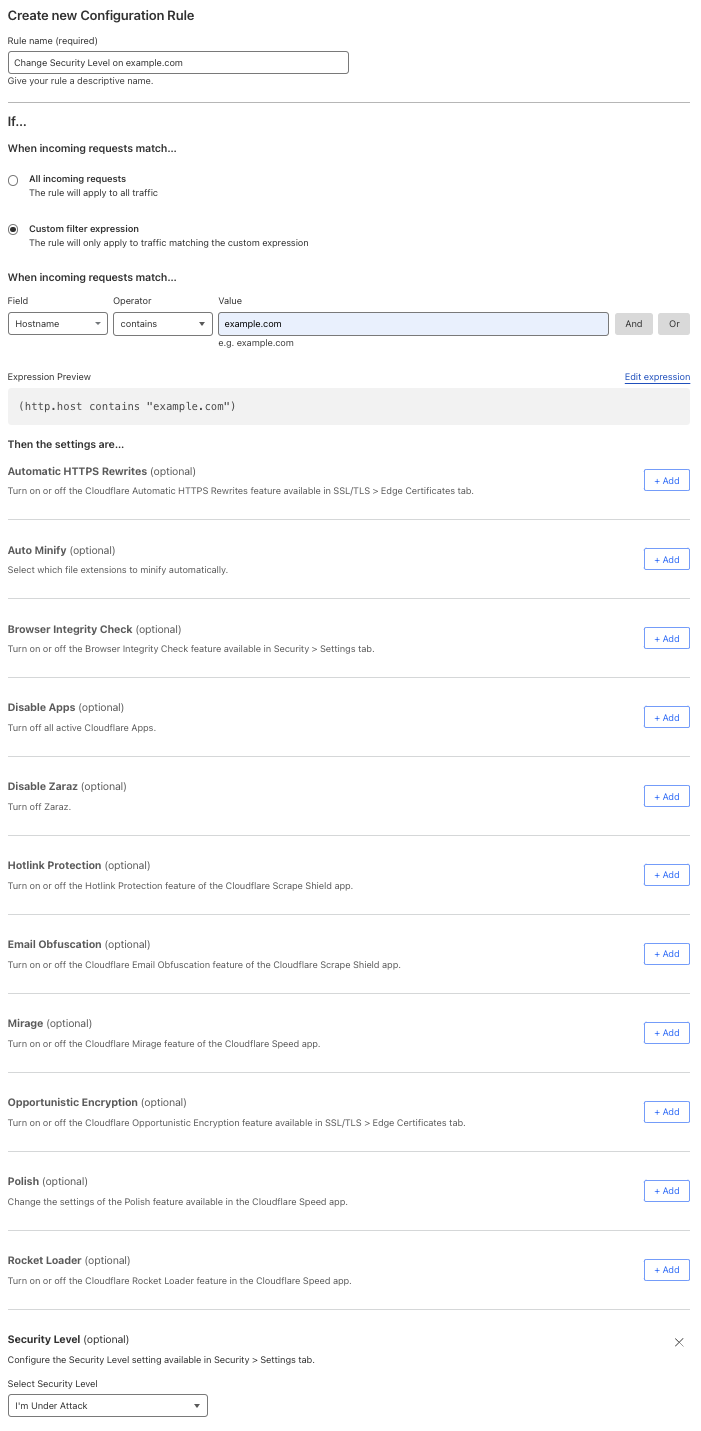Add the Email Obfuscation setting
The image size is (701, 1431).
click(x=666, y=954)
